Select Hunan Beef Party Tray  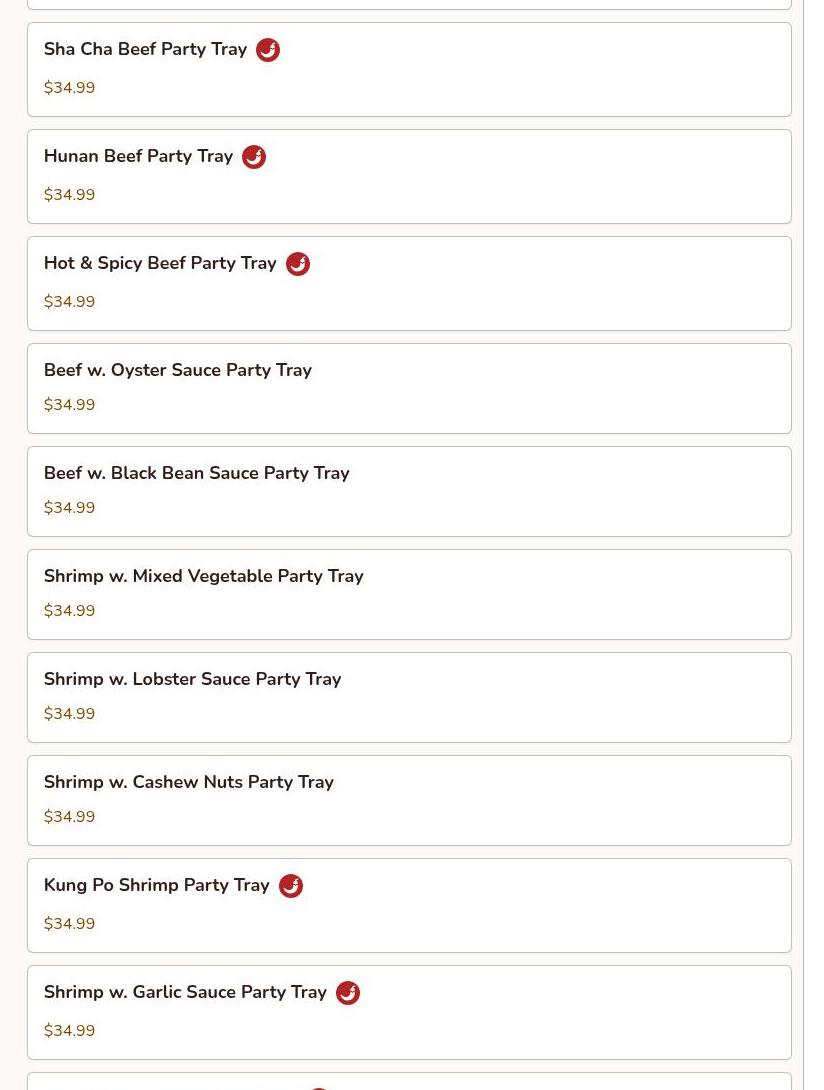point(138,157)
